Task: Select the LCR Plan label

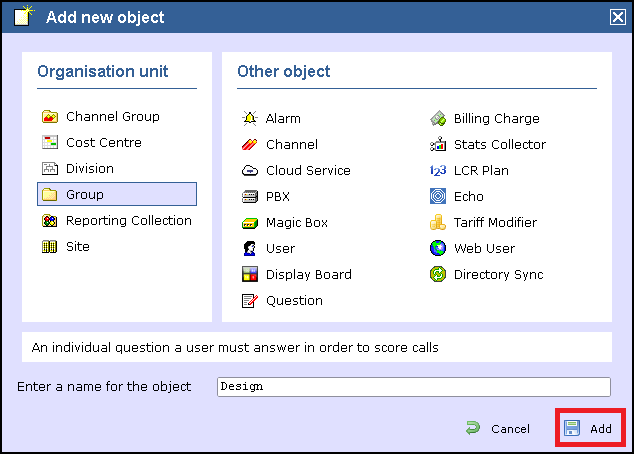Action: point(481,171)
